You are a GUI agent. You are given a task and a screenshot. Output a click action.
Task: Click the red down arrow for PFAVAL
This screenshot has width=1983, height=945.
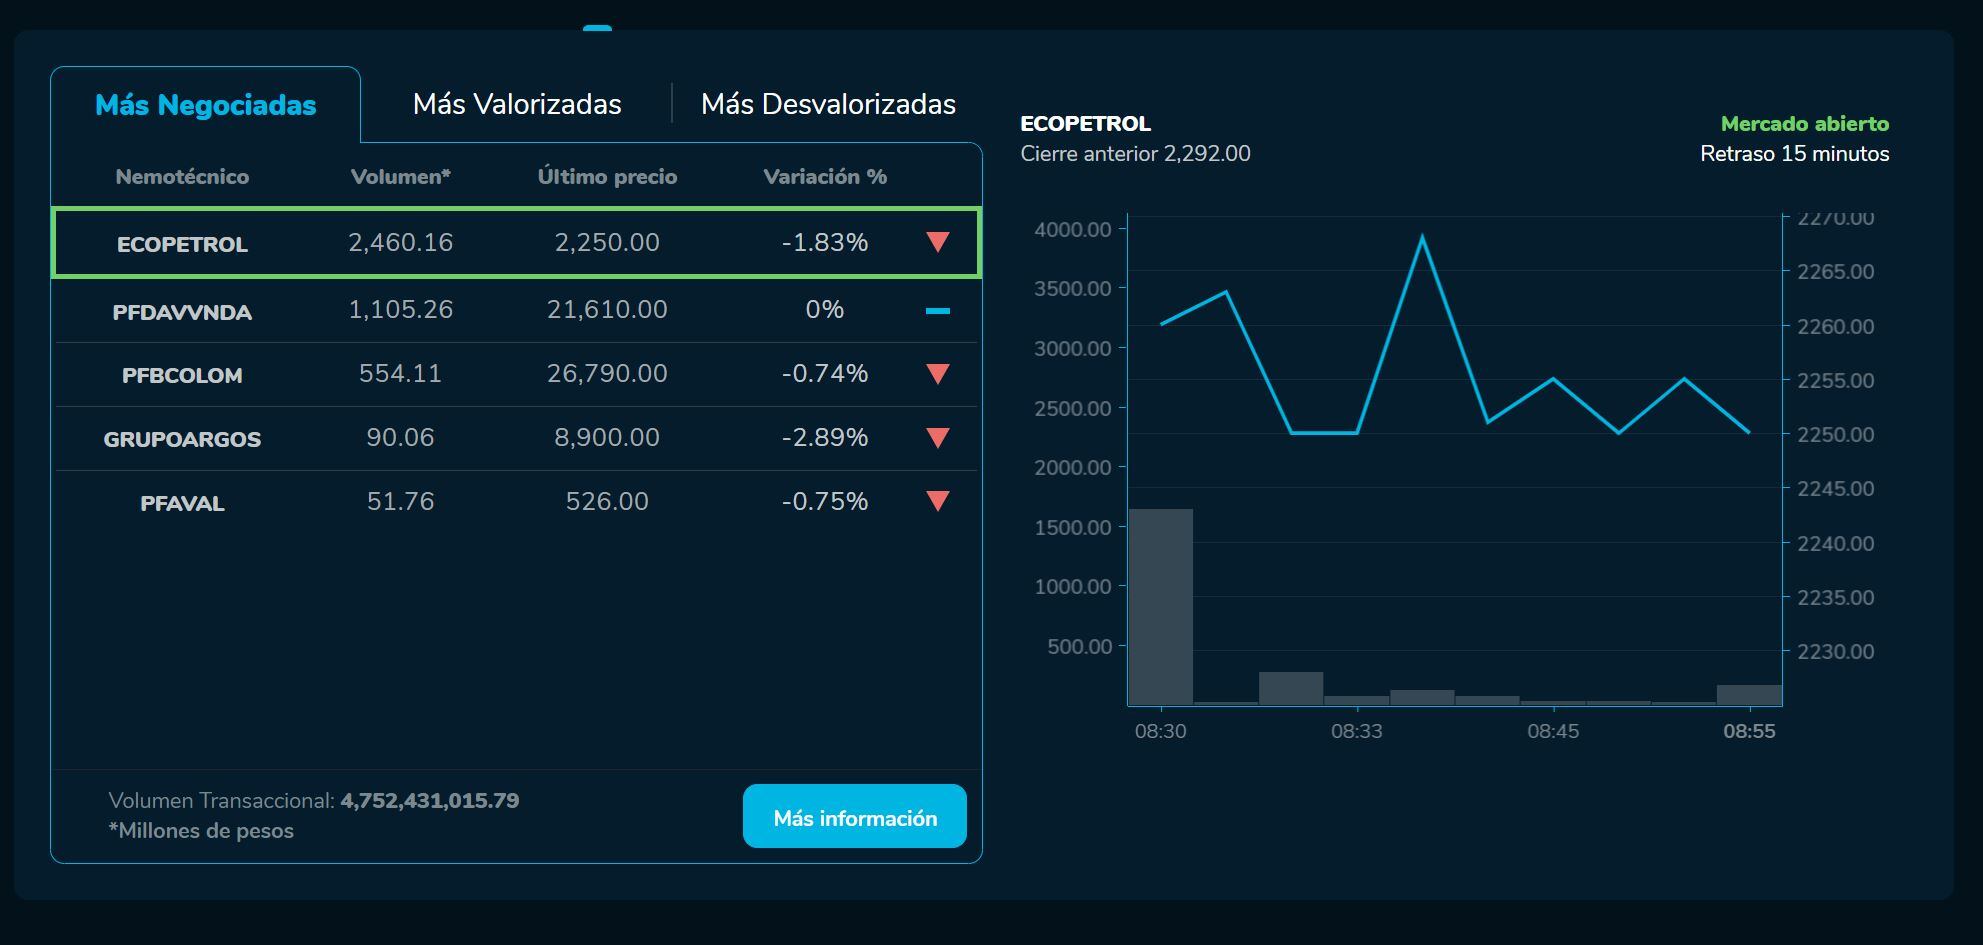[x=937, y=501]
